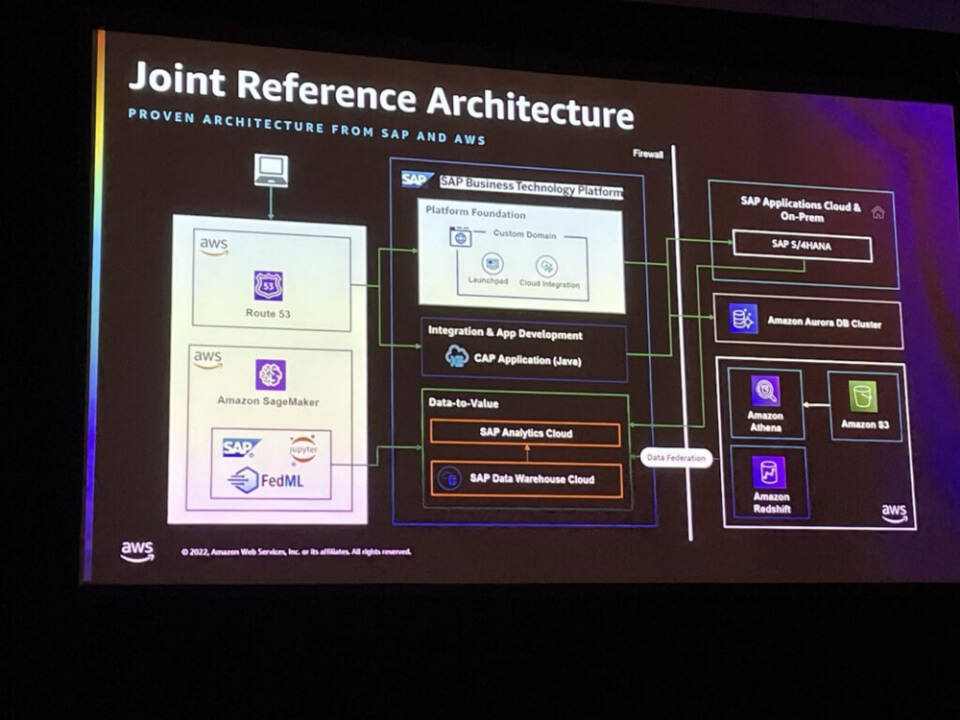Select the Amazon Redshift icon
This screenshot has height=720, width=960.
pos(769,472)
